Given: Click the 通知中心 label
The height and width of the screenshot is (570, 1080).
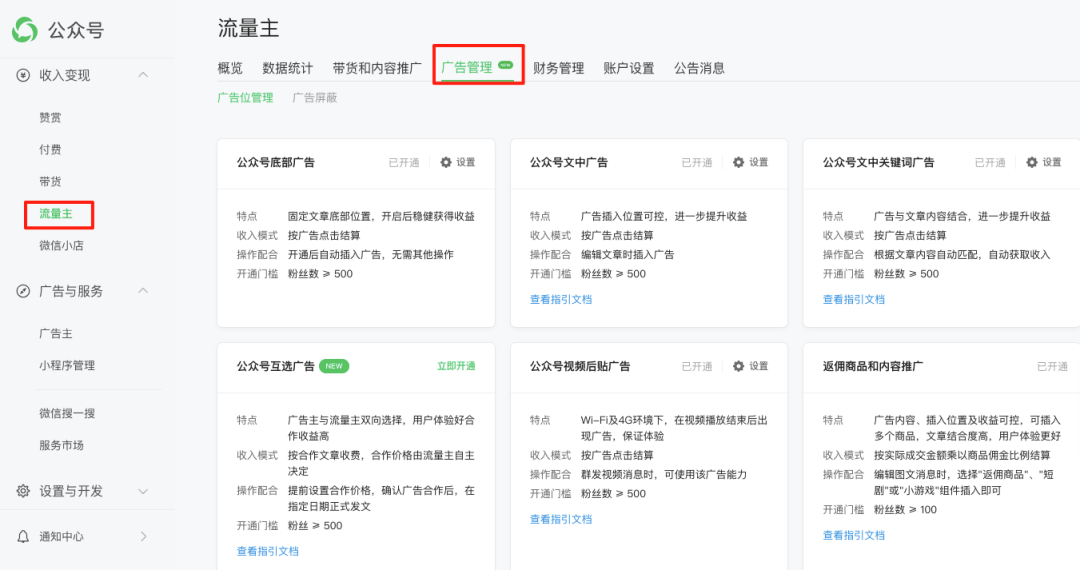Looking at the screenshot, I should [x=61, y=536].
